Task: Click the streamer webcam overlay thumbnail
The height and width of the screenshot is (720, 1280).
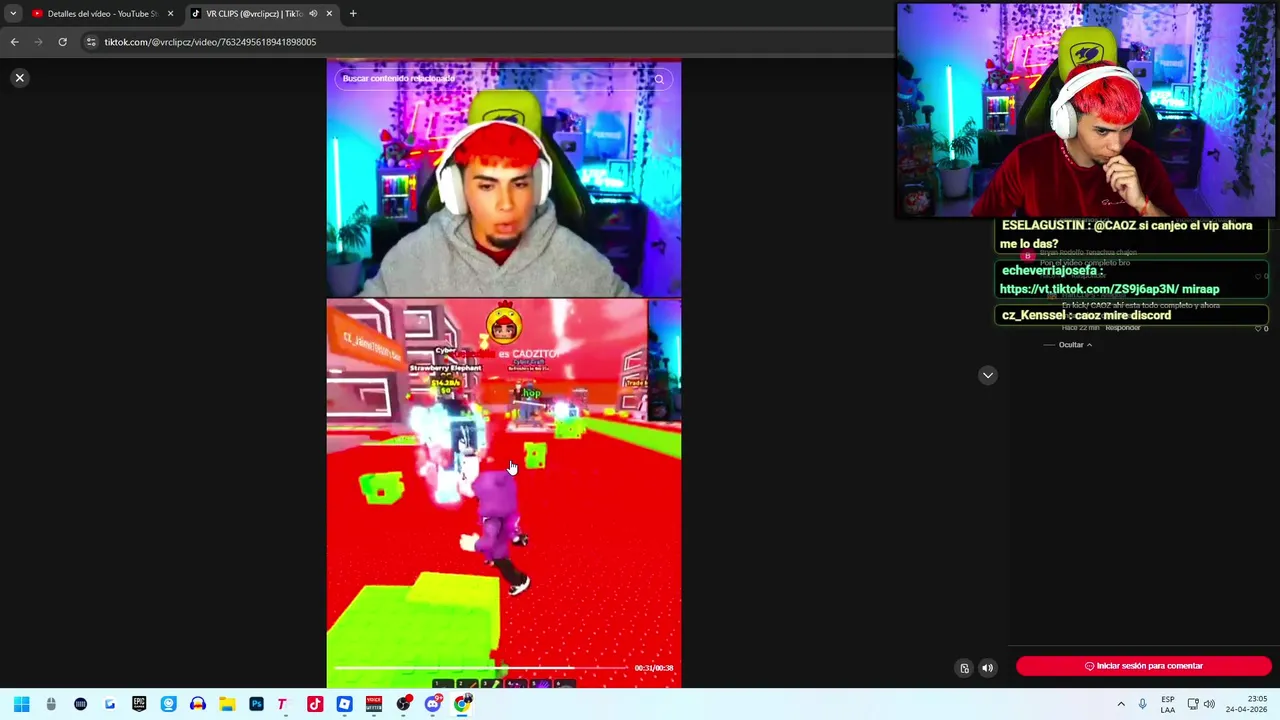Action: coord(1086,110)
